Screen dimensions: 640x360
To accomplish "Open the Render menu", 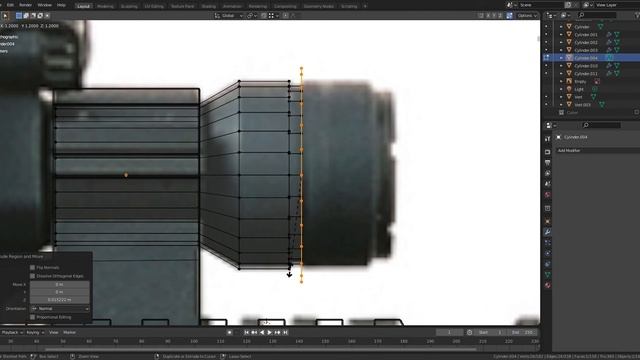I will (26, 5).
